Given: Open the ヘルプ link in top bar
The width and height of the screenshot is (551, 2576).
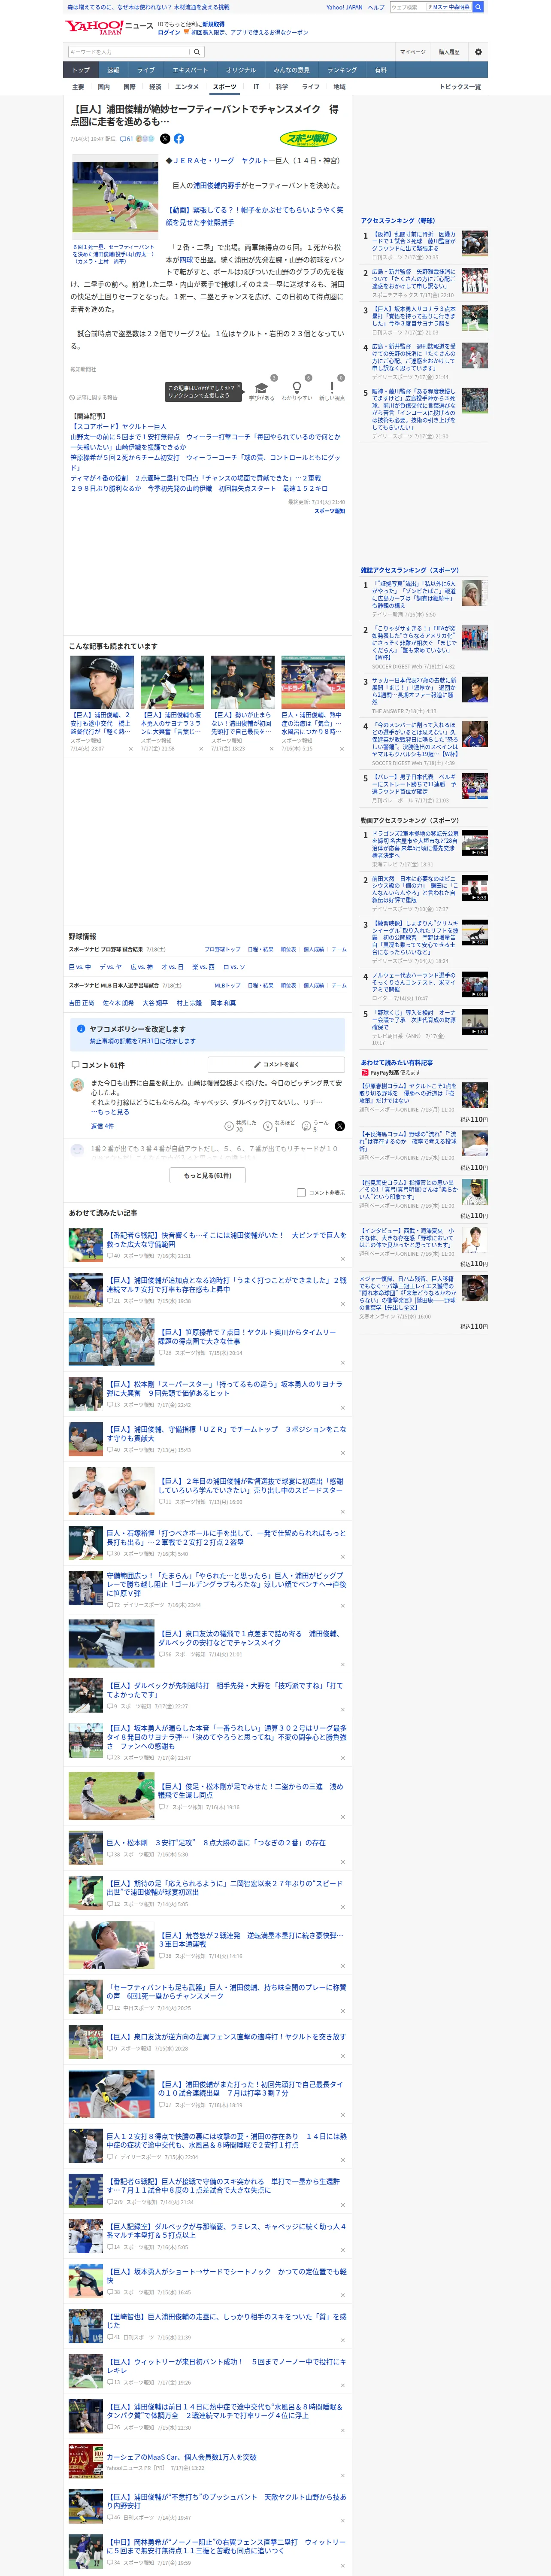Looking at the screenshot, I should click(x=375, y=7).
